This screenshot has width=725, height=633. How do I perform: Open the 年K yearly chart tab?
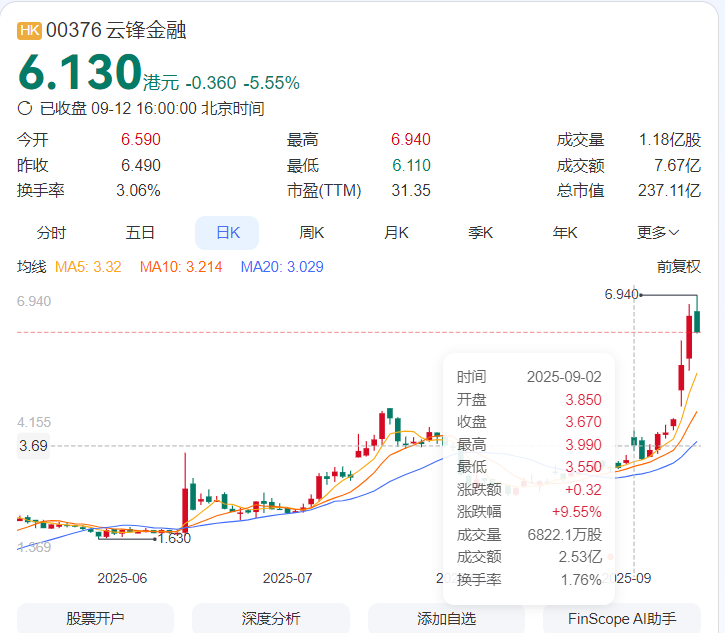565,233
